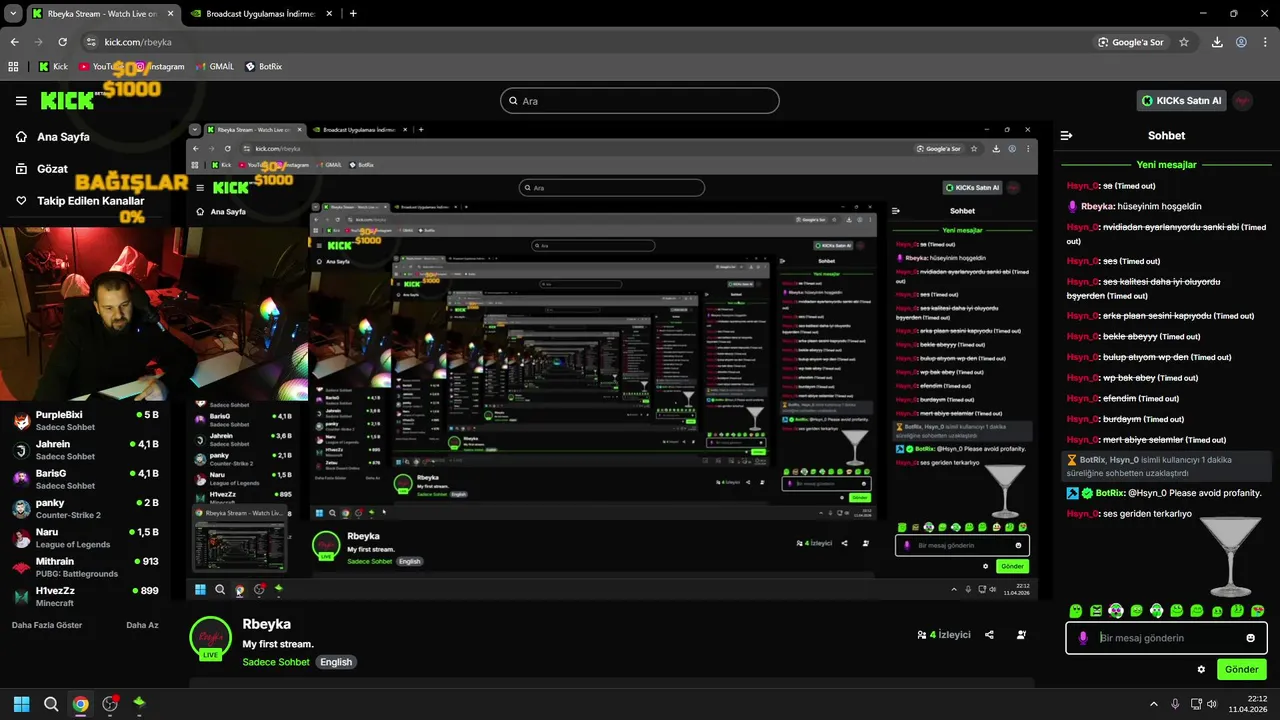Open the Kick bookmark
The height and width of the screenshot is (720, 1280).
(x=53, y=66)
